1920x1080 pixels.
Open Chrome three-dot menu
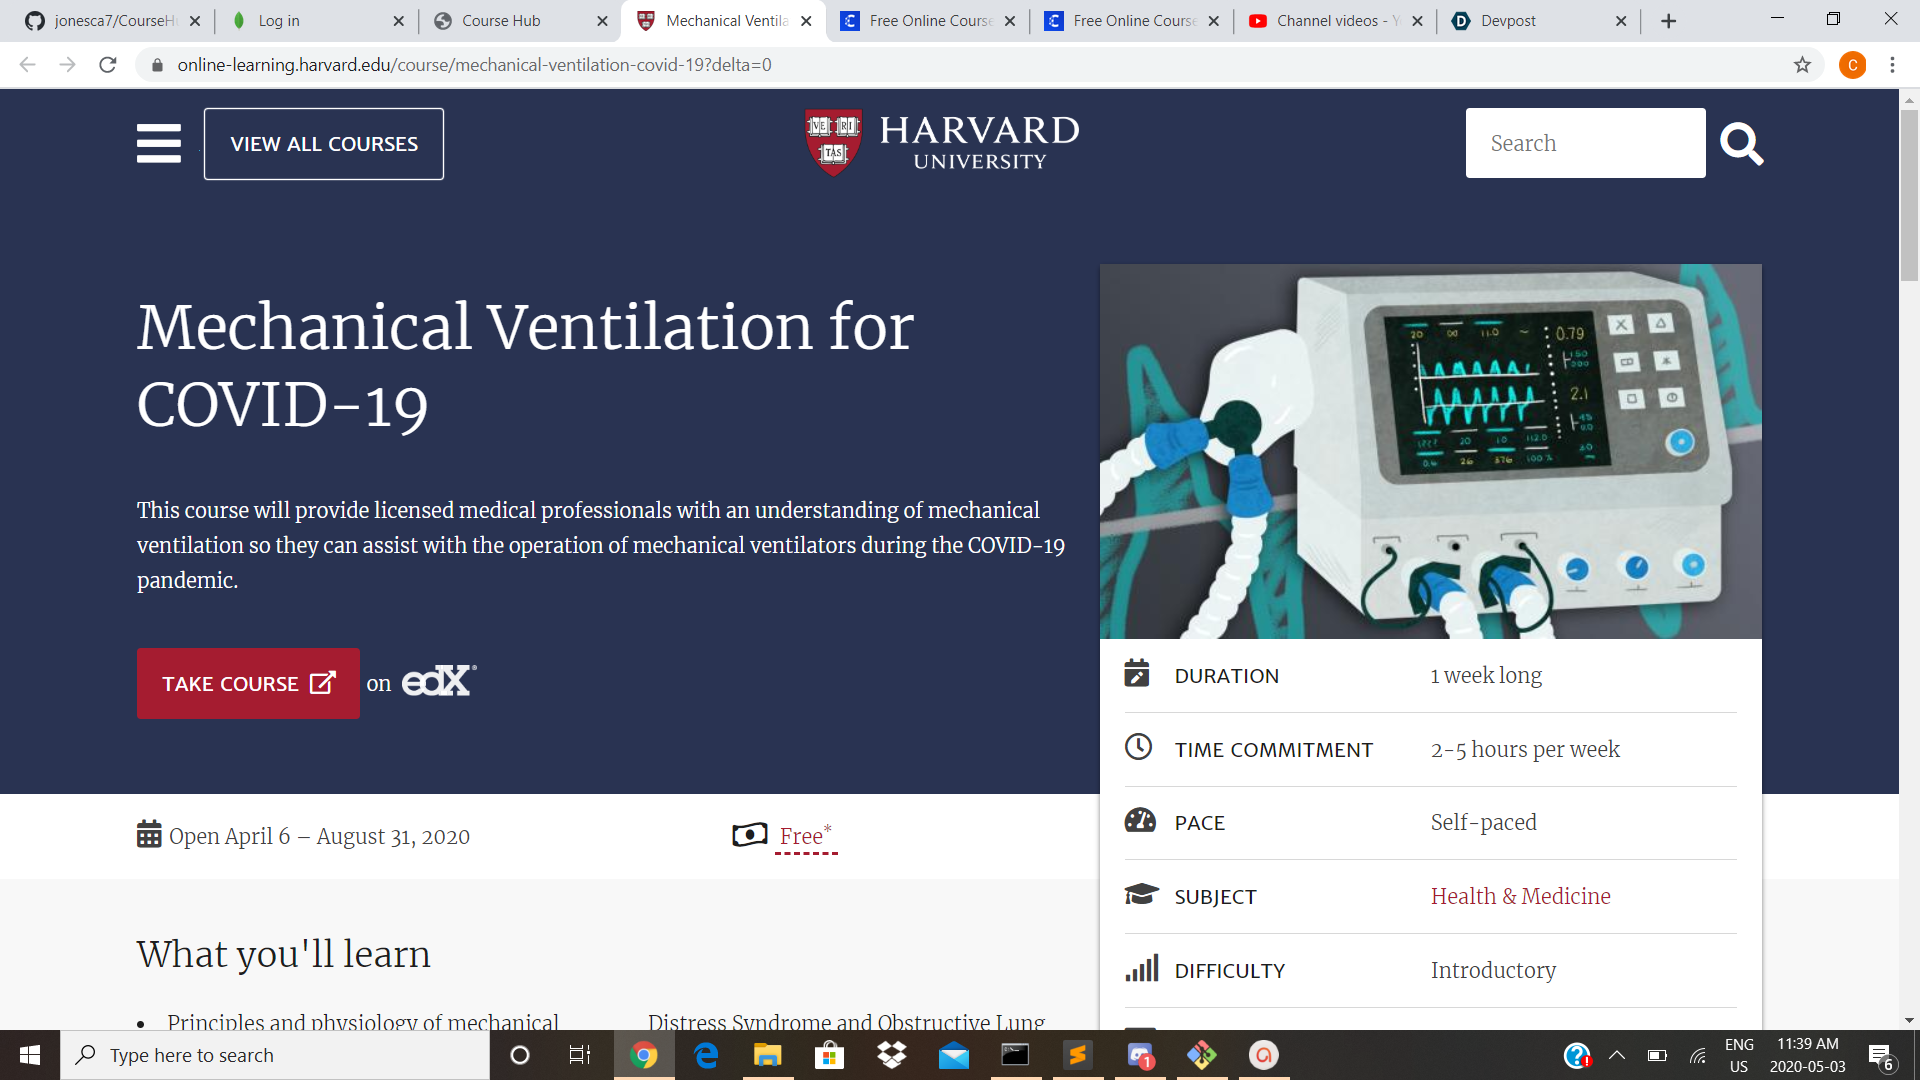tap(1892, 65)
